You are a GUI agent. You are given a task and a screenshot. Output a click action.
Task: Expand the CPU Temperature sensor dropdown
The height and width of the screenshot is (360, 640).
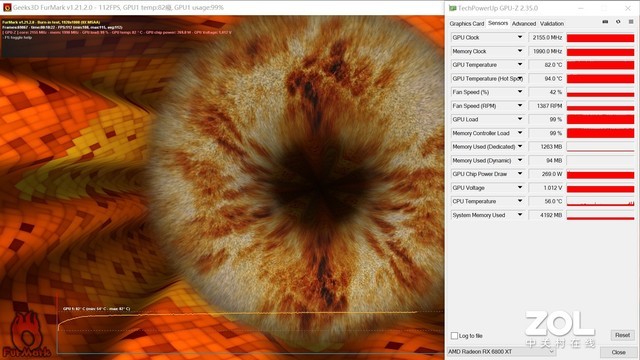(x=520, y=201)
